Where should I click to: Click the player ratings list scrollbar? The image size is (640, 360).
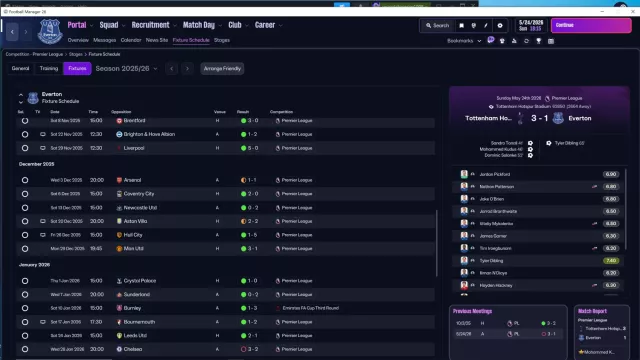tap(625, 210)
